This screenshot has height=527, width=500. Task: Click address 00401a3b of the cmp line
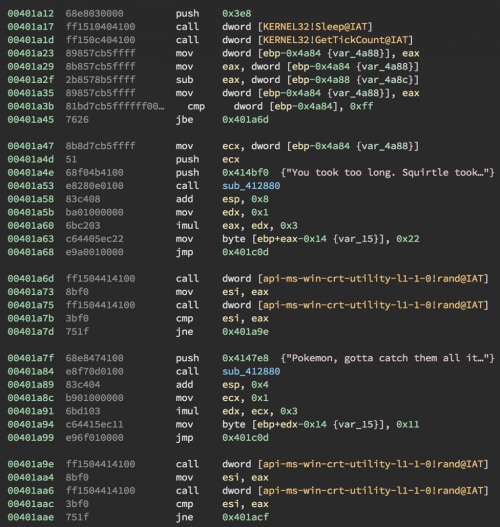pyautogui.click(x=31, y=106)
